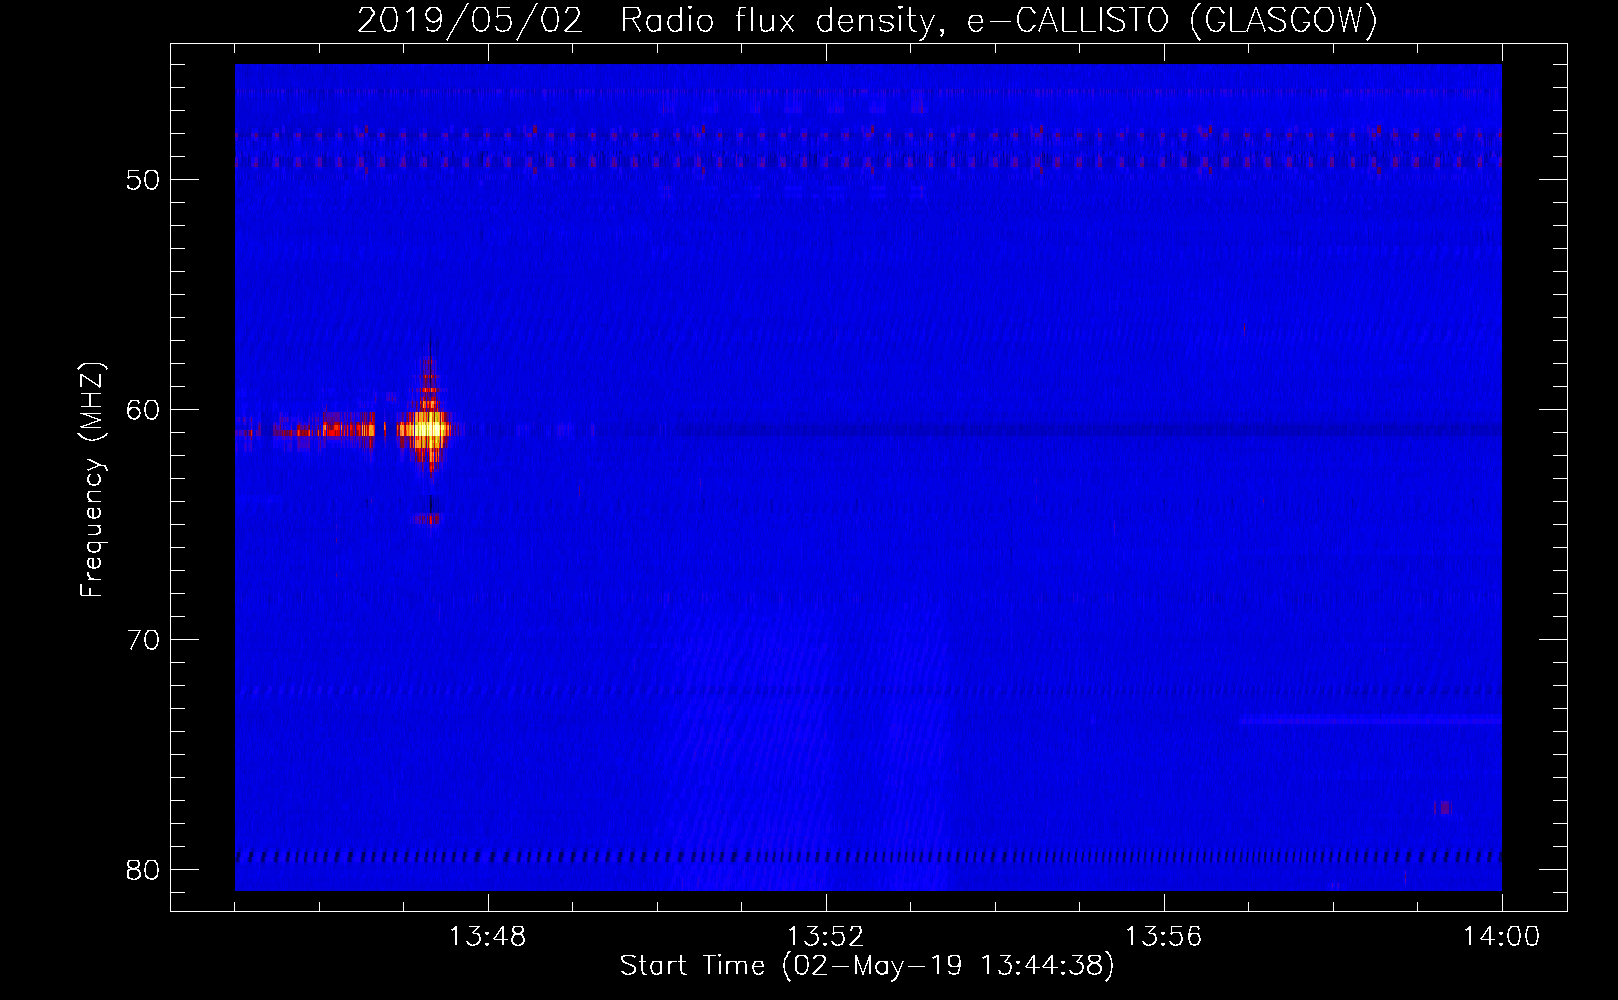Click the 70 MHz frequency tick label

[x=144, y=640]
